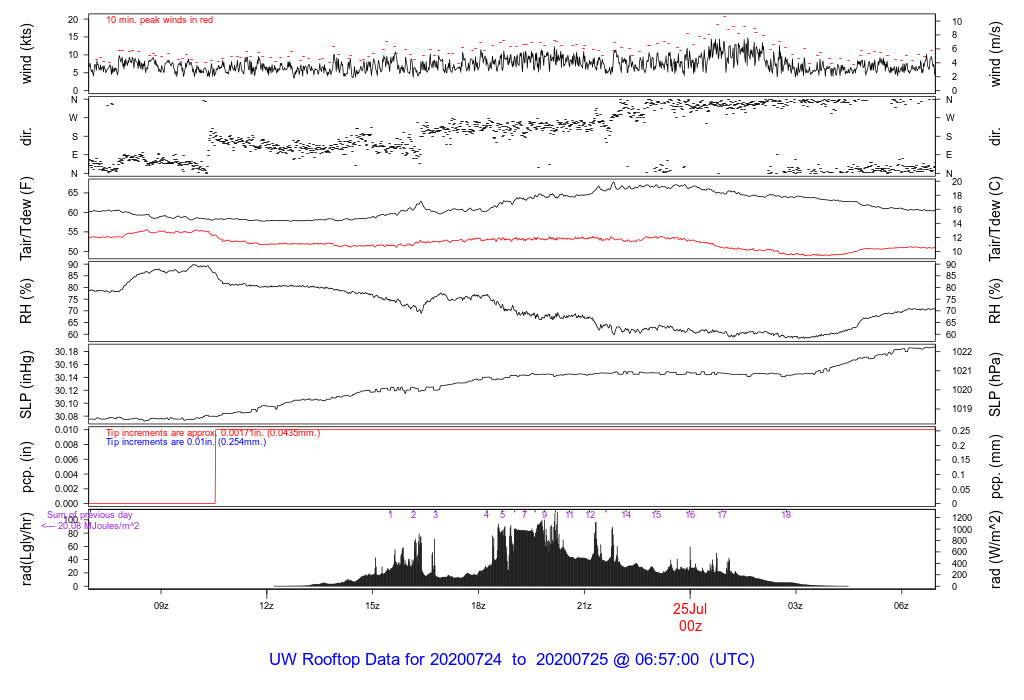Select the 'wind (m/s)' axis label

pos(995,54)
